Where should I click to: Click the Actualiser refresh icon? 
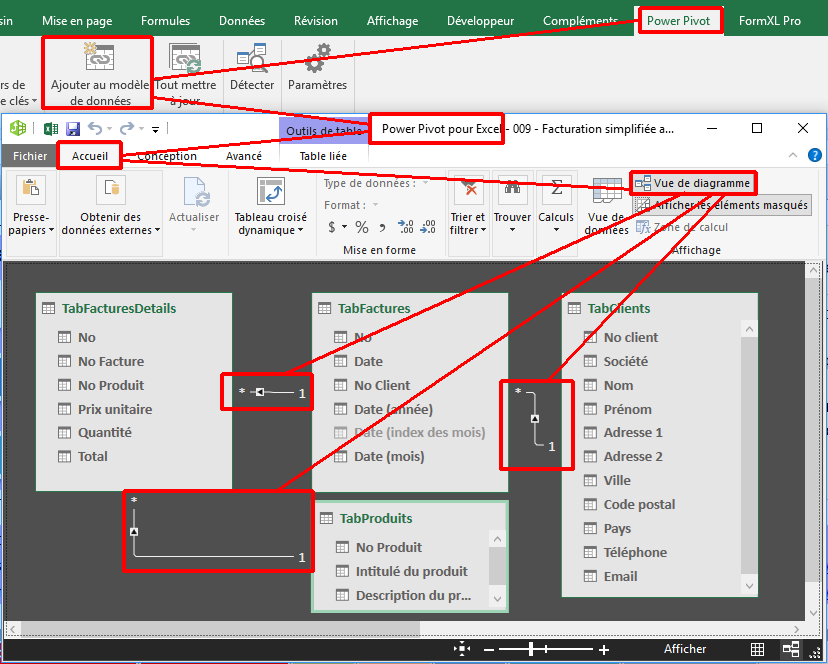pyautogui.click(x=194, y=191)
